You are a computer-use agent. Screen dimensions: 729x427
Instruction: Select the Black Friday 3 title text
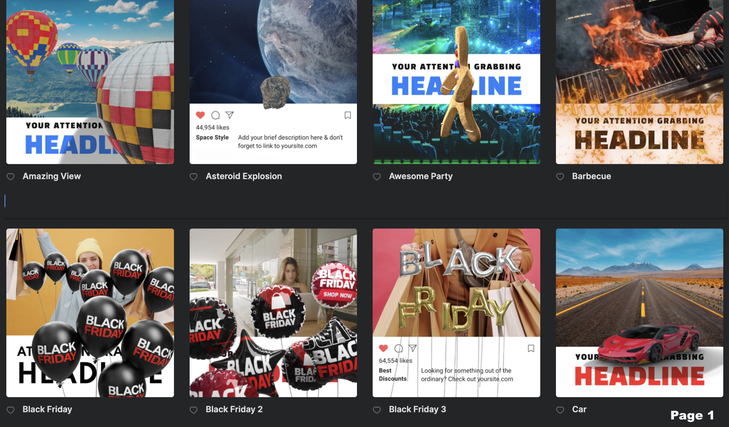click(x=417, y=409)
